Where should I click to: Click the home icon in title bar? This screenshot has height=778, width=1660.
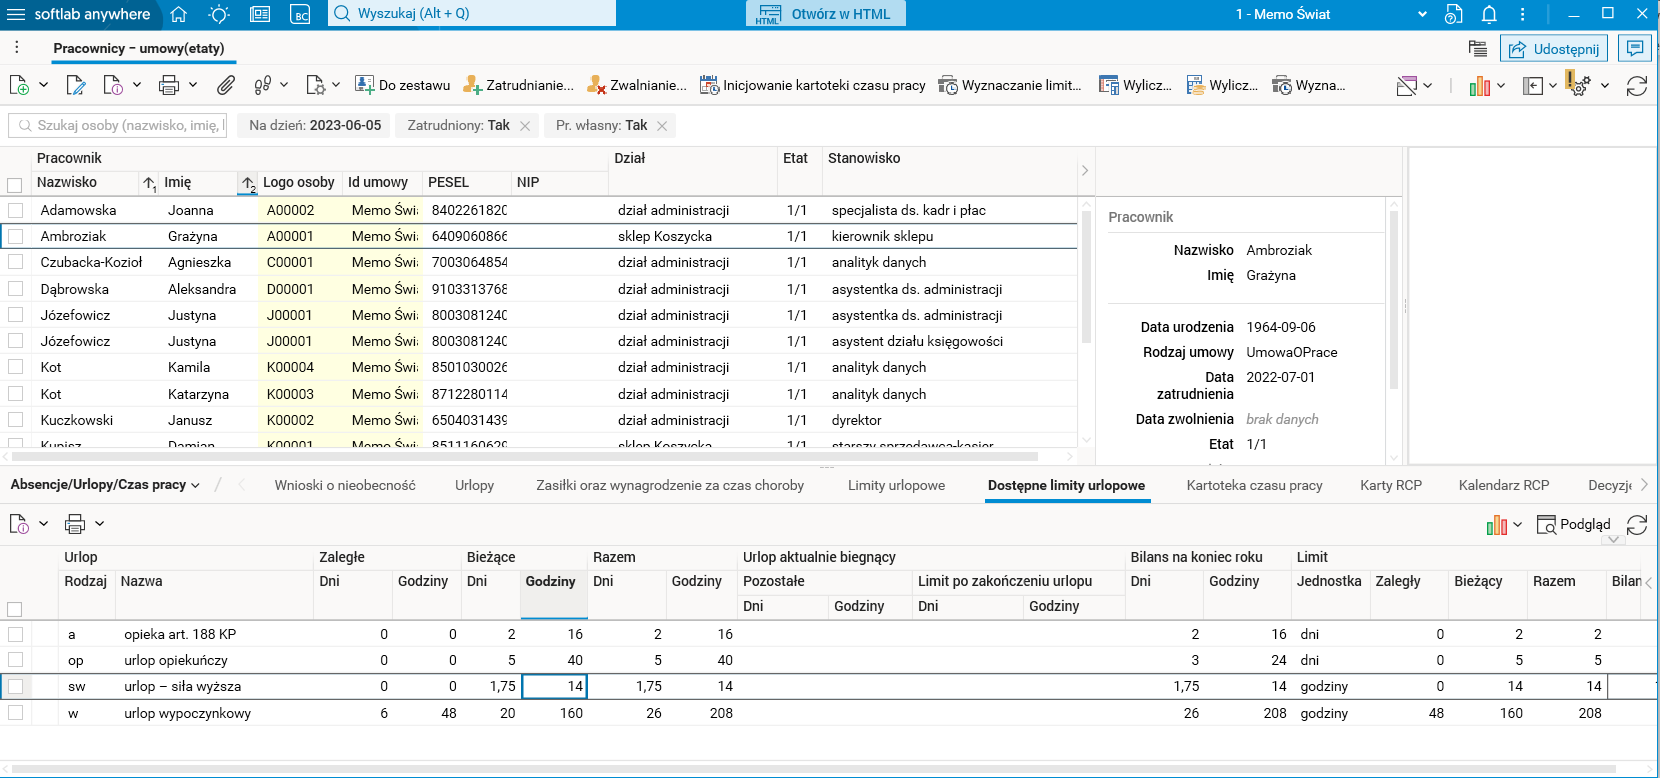pos(179,14)
